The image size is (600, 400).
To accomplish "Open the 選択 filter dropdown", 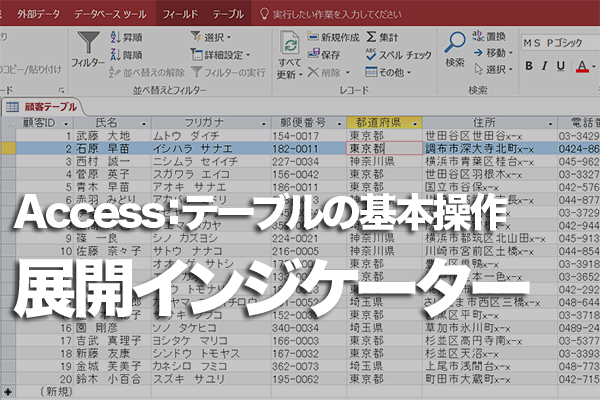I will (211, 37).
